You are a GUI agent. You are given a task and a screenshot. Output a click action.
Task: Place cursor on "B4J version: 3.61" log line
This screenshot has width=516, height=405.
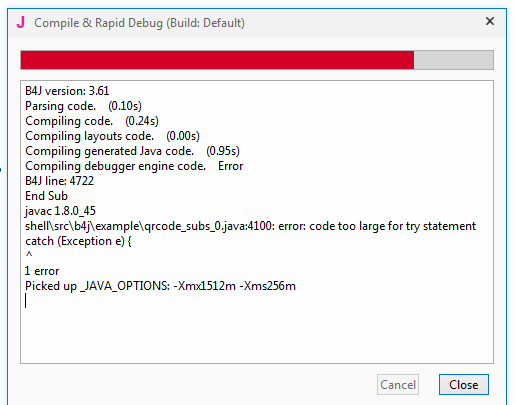click(67, 91)
